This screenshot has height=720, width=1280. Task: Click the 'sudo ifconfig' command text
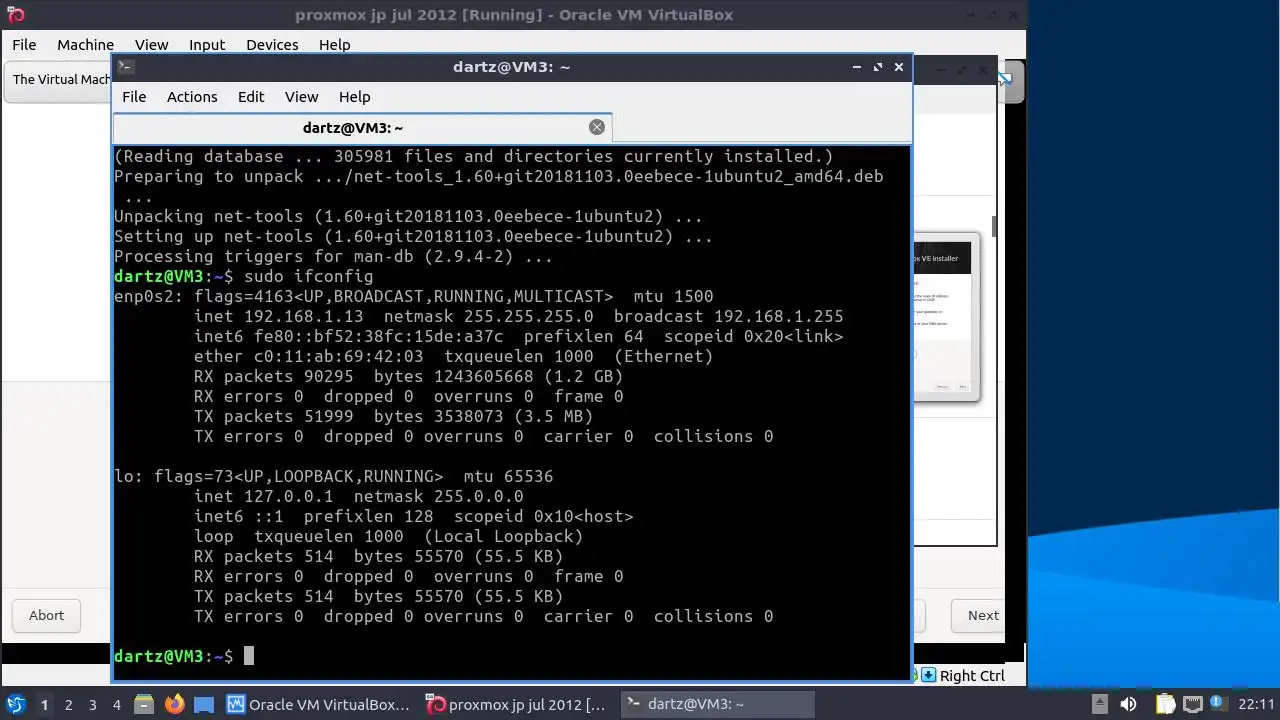point(308,276)
